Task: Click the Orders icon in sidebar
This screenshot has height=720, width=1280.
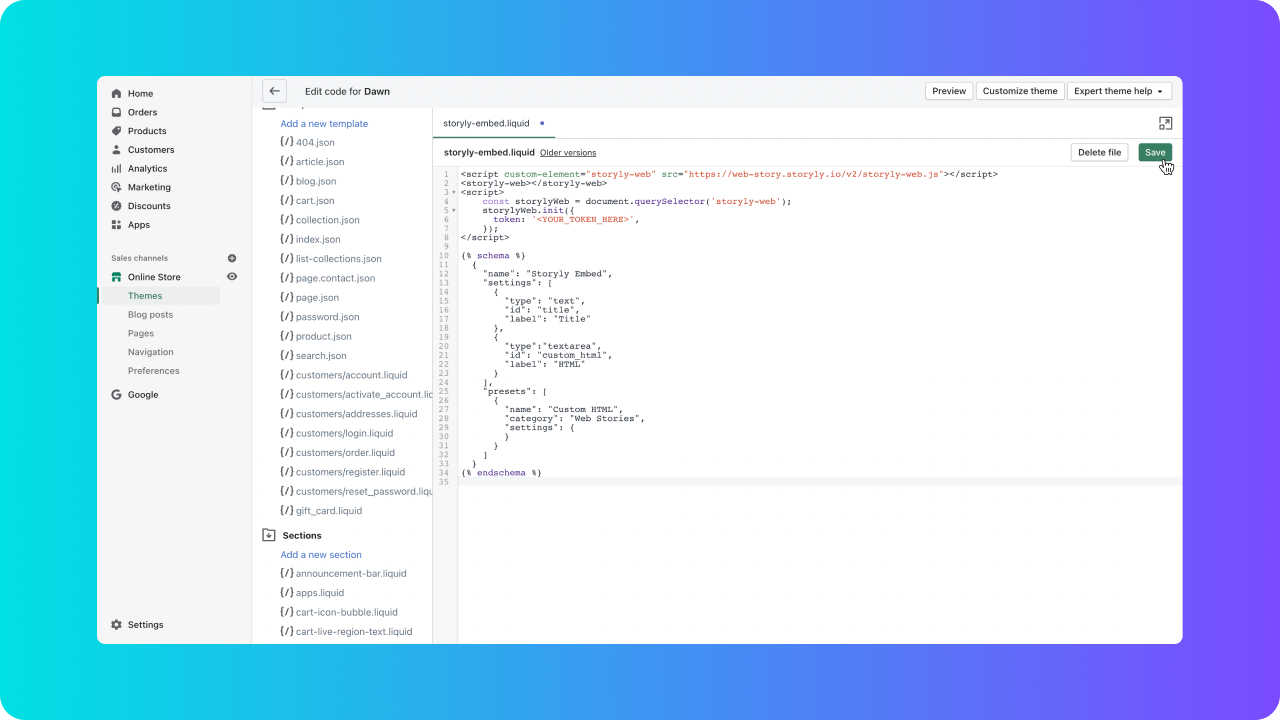Action: 116,112
